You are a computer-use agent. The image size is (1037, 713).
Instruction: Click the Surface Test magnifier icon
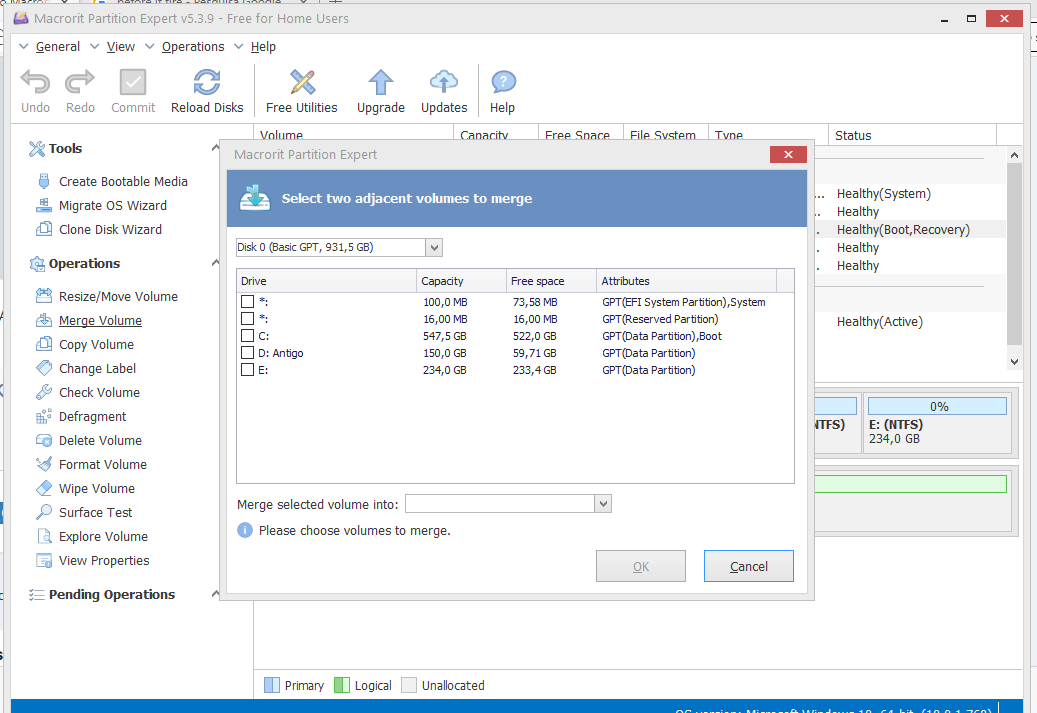(44, 512)
